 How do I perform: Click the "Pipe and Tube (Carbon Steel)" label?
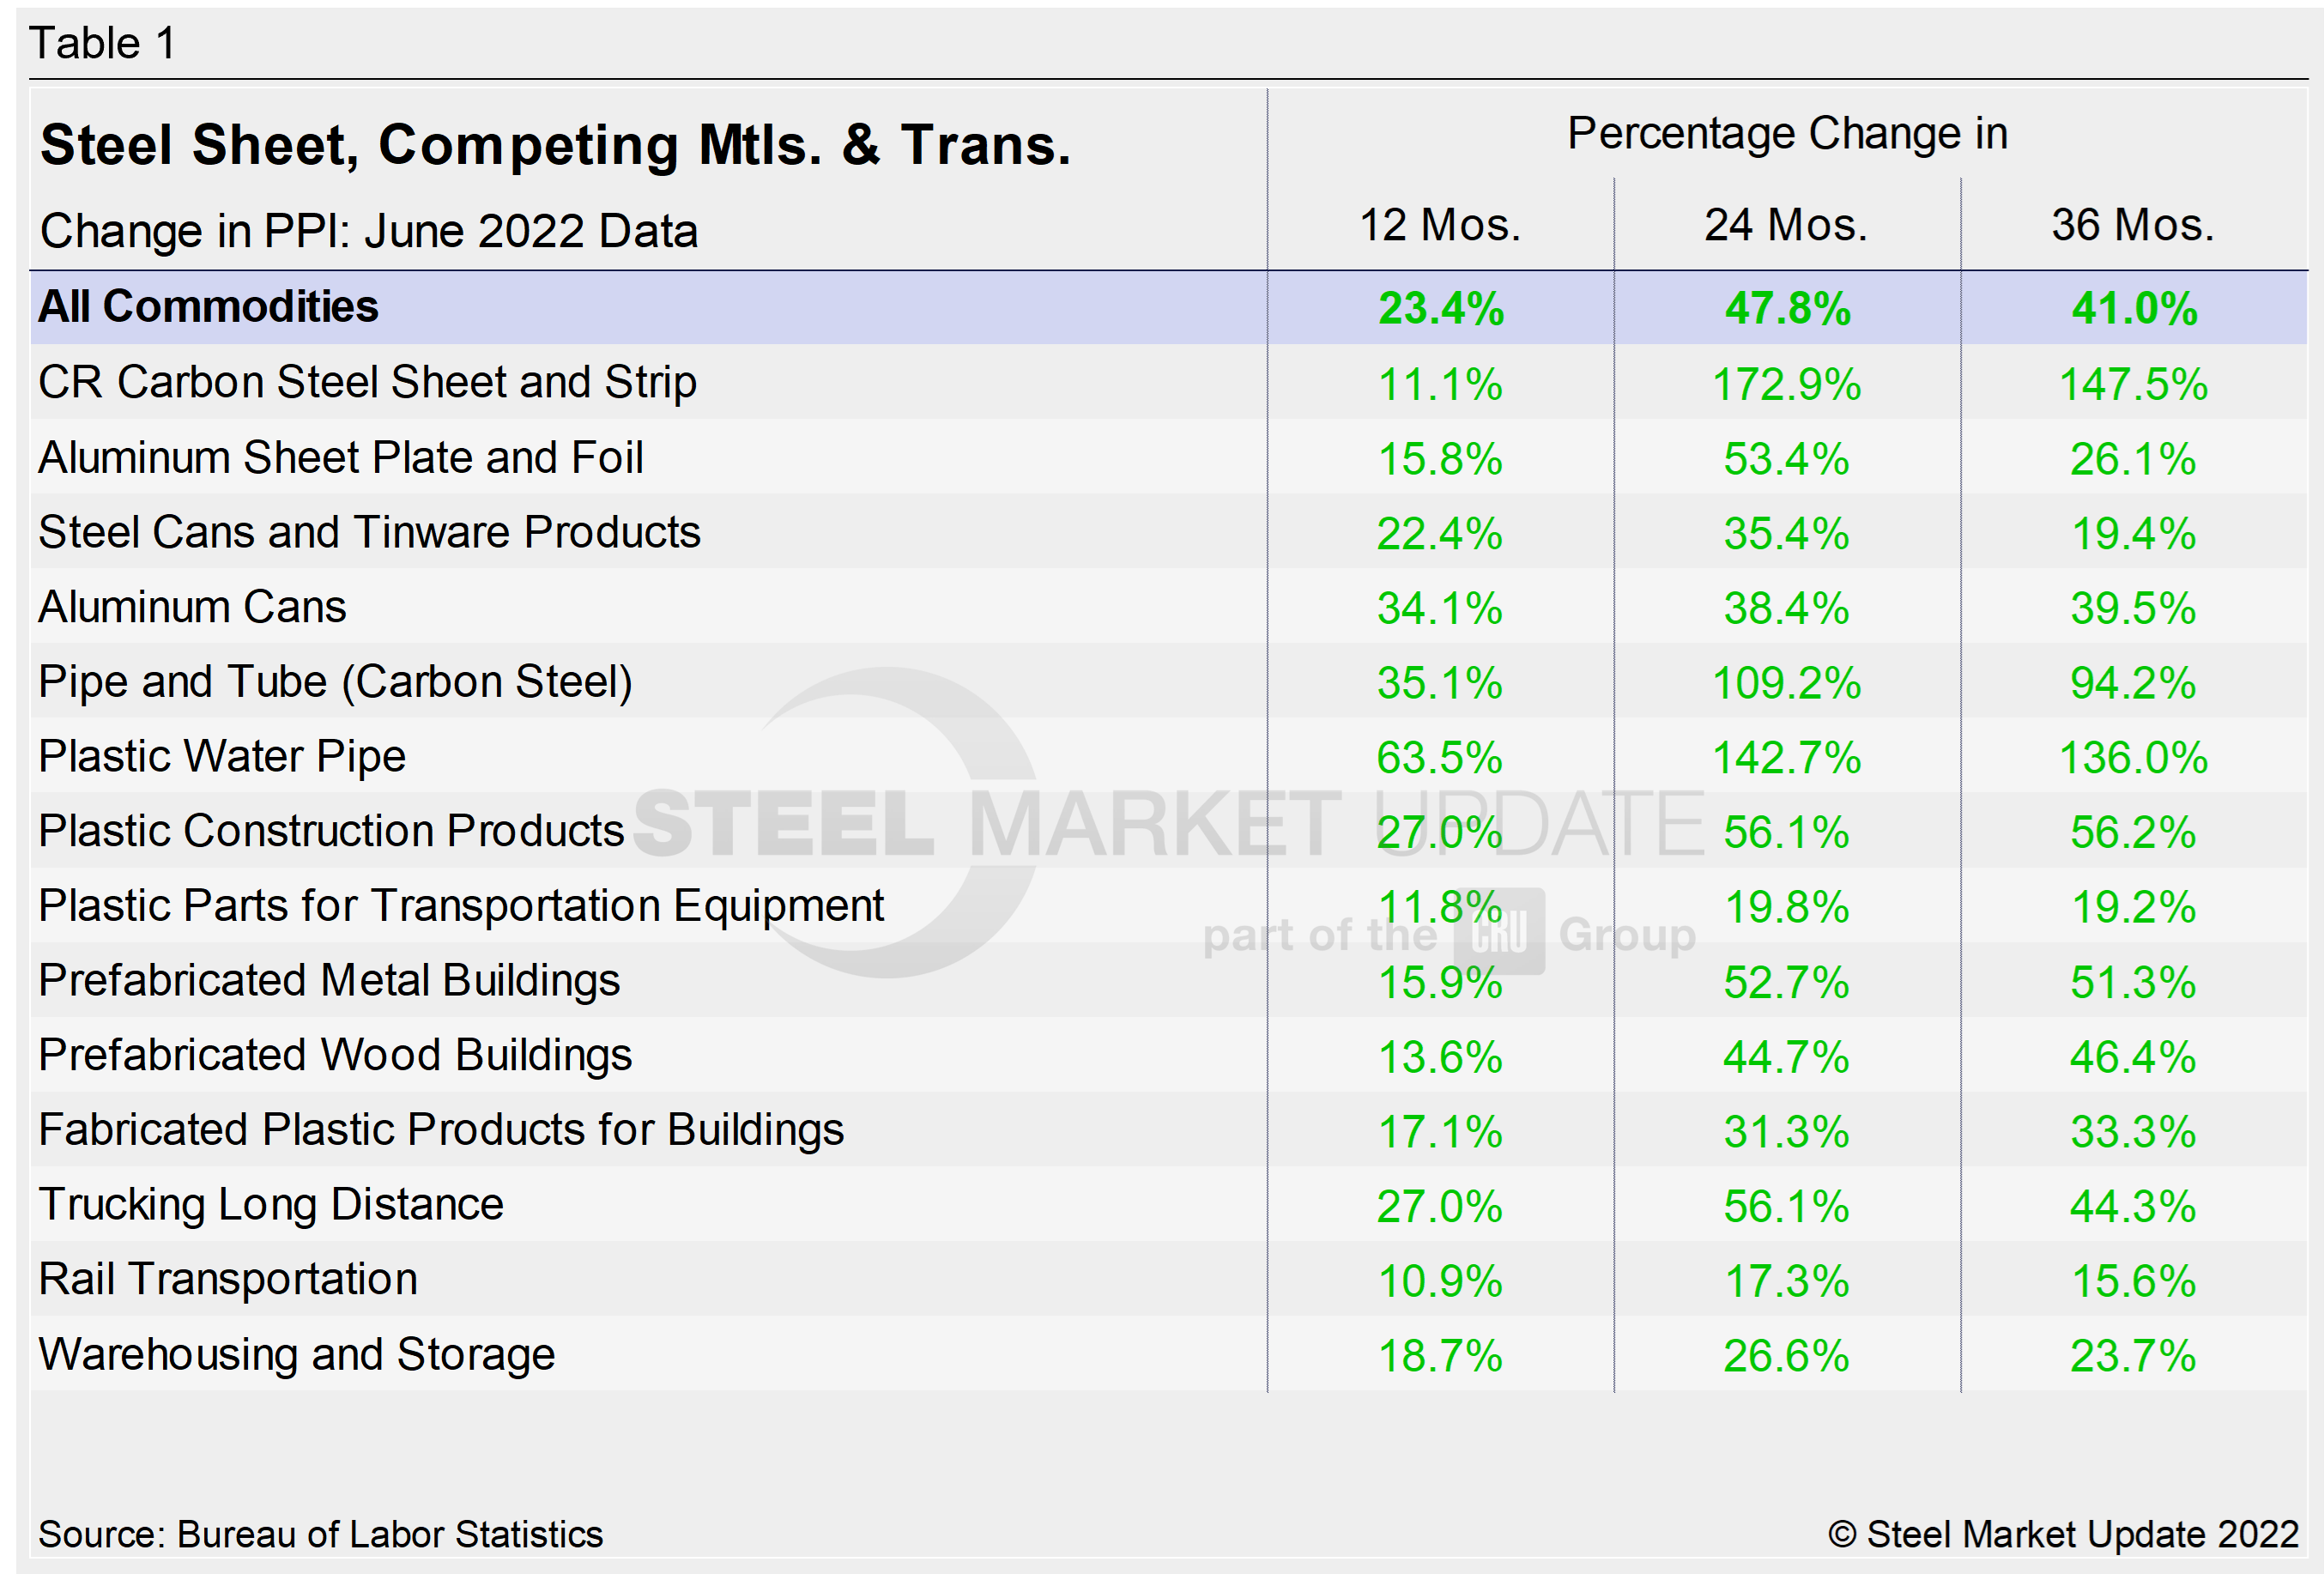pos(335,682)
